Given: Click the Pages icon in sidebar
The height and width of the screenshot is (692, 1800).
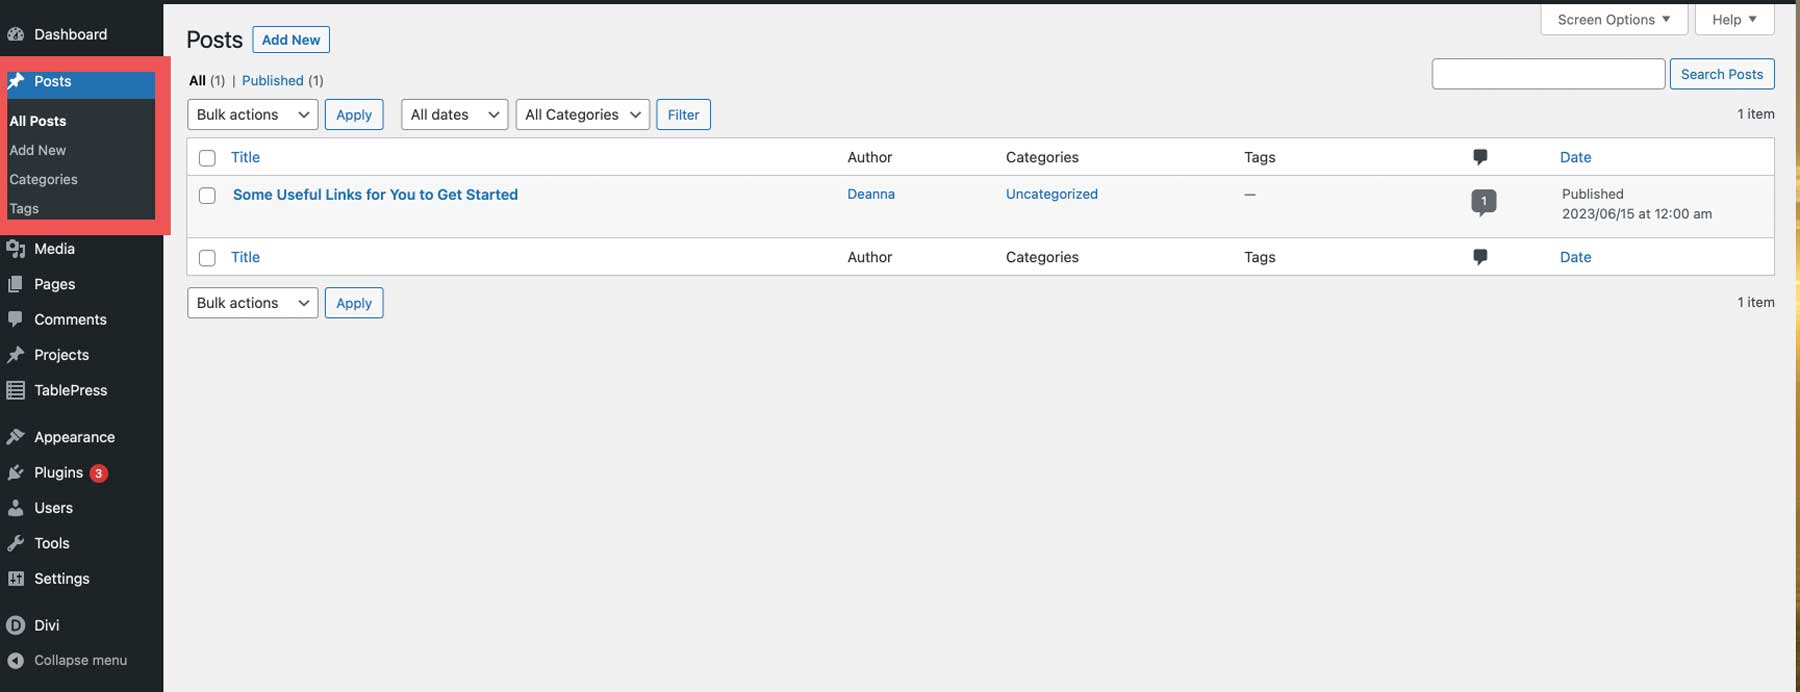Looking at the screenshot, I should 16,284.
